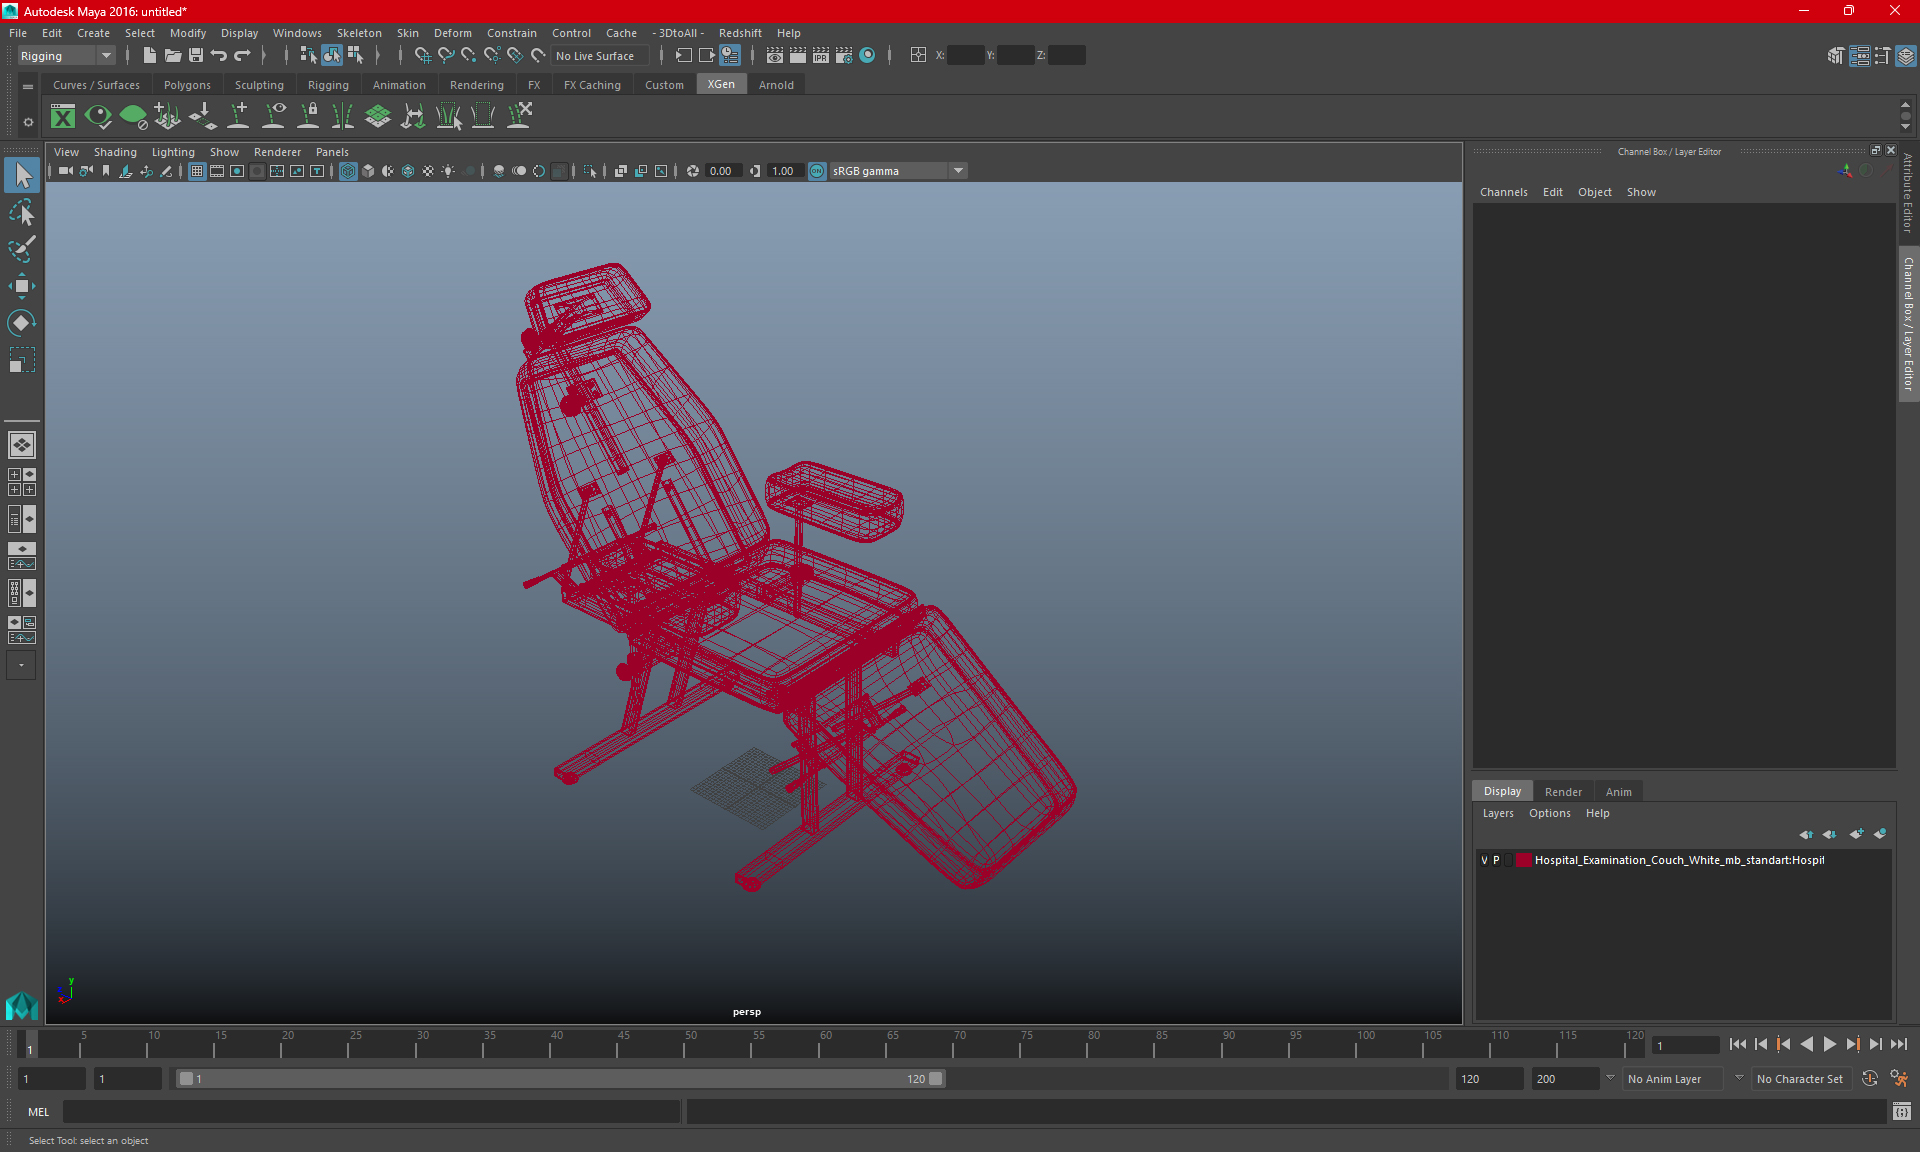Open the Renderer viewport menu
This screenshot has width=1920, height=1152.
(277, 152)
